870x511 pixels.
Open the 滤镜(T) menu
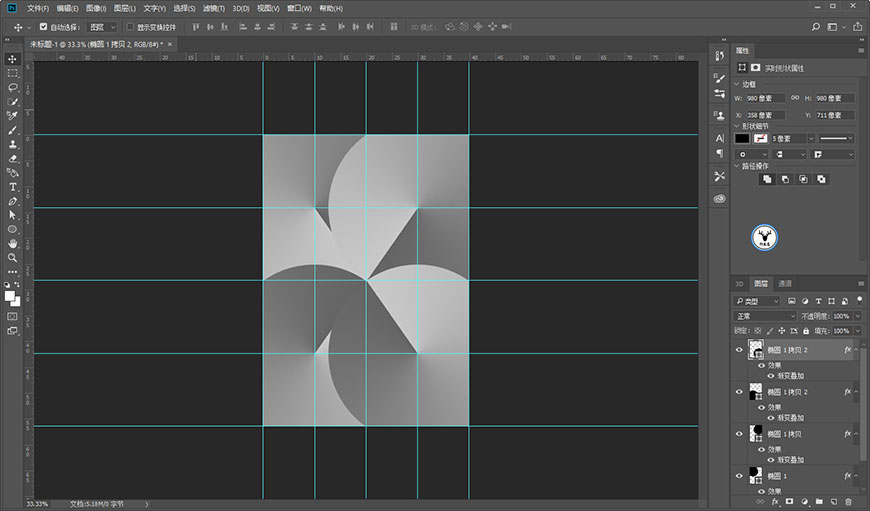pos(214,8)
